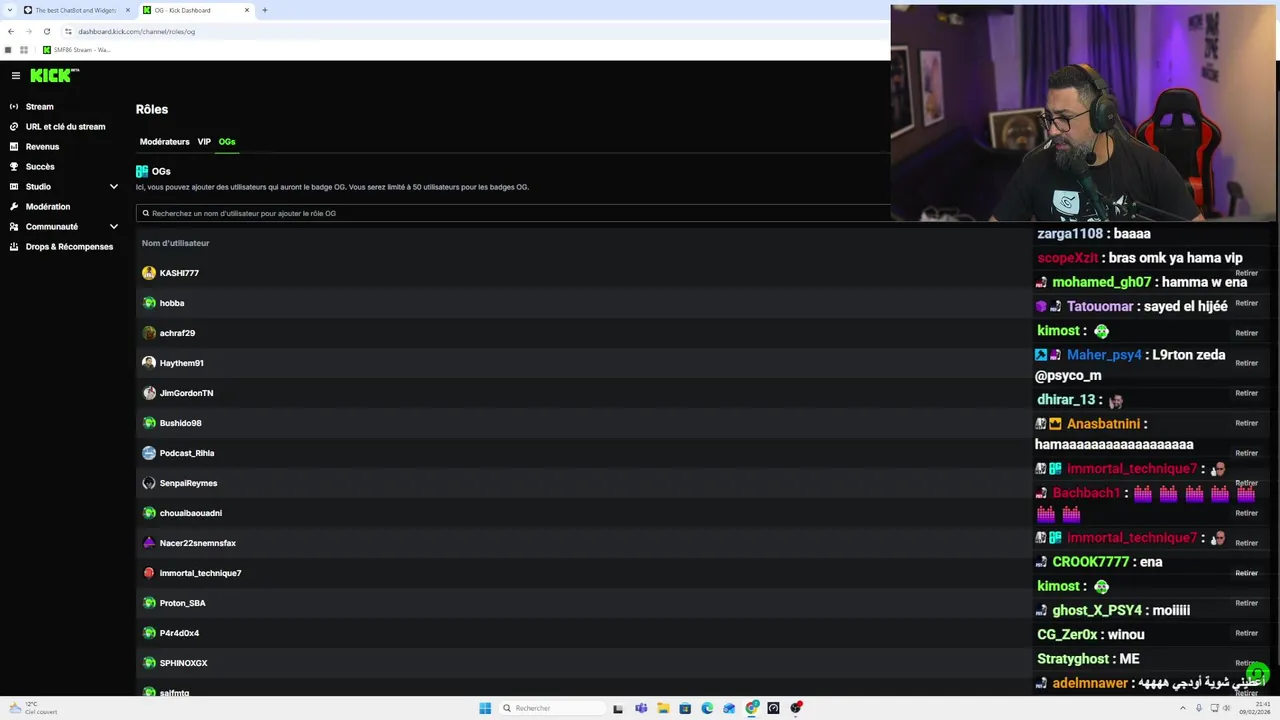
Task: Click Podcast_Rihla's avatar
Action: pos(149,453)
